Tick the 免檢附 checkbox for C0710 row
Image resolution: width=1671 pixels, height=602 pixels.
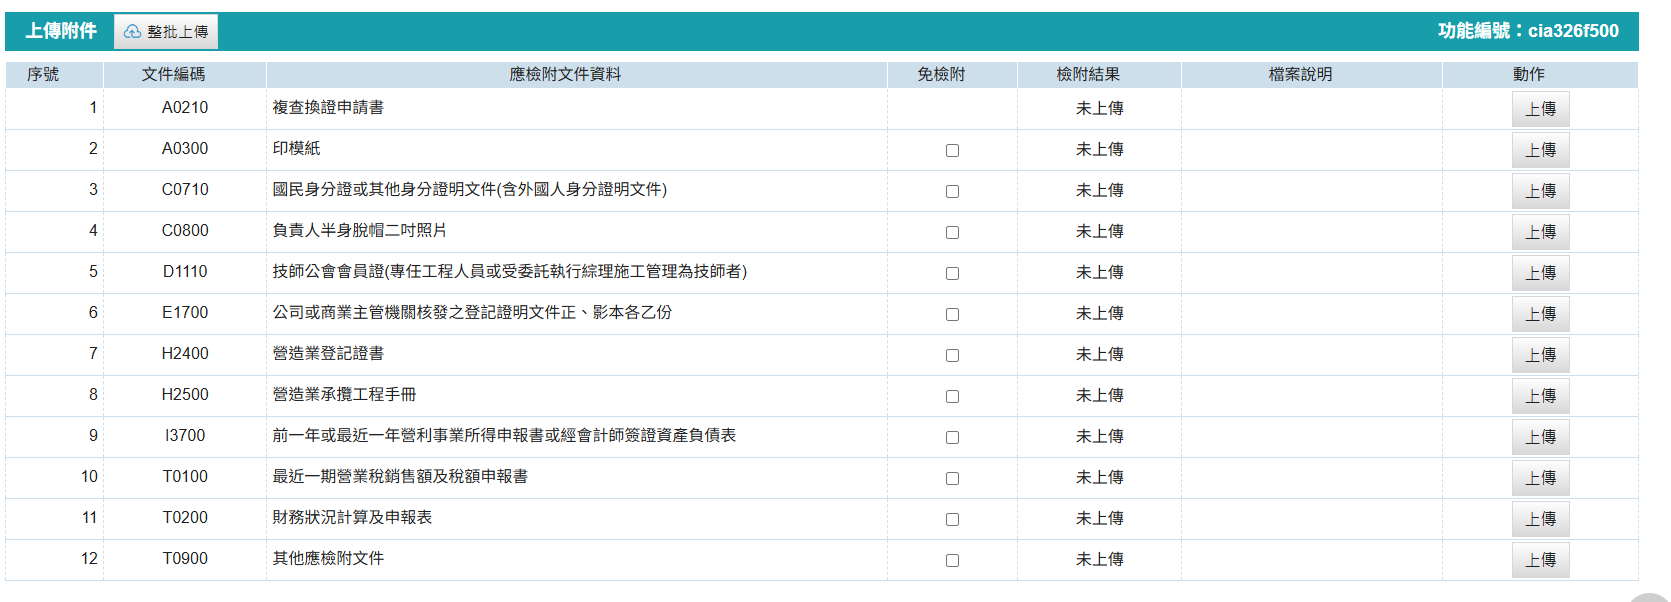pos(952,191)
